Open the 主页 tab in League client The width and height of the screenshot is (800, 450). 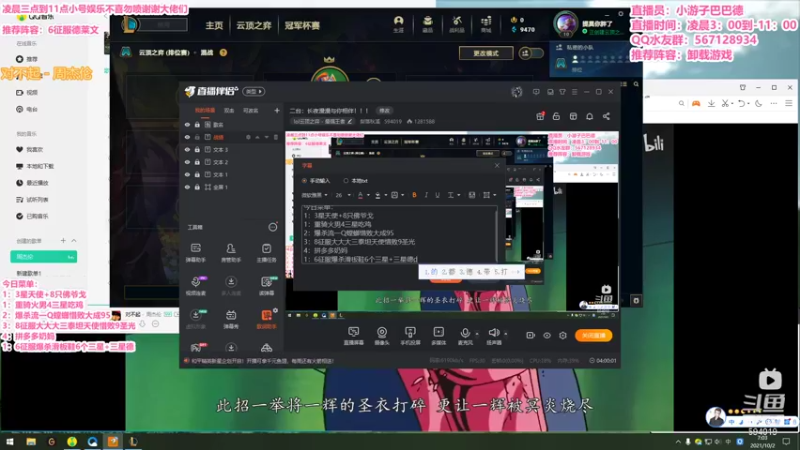click(214, 25)
